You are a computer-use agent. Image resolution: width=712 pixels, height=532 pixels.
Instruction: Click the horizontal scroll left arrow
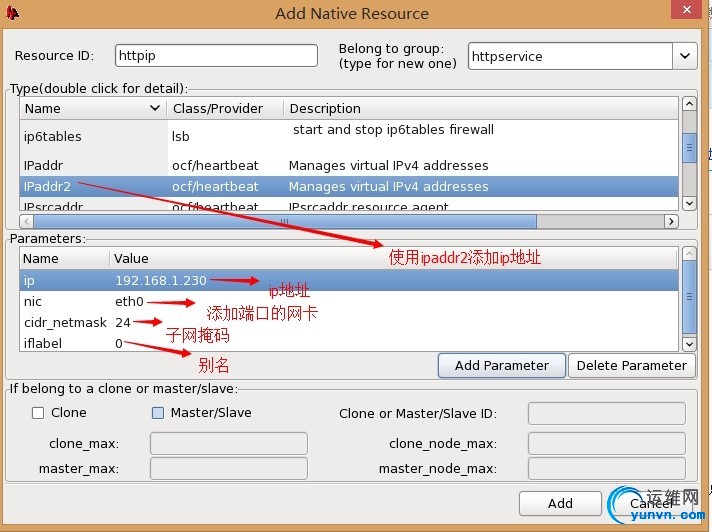tap(26, 222)
